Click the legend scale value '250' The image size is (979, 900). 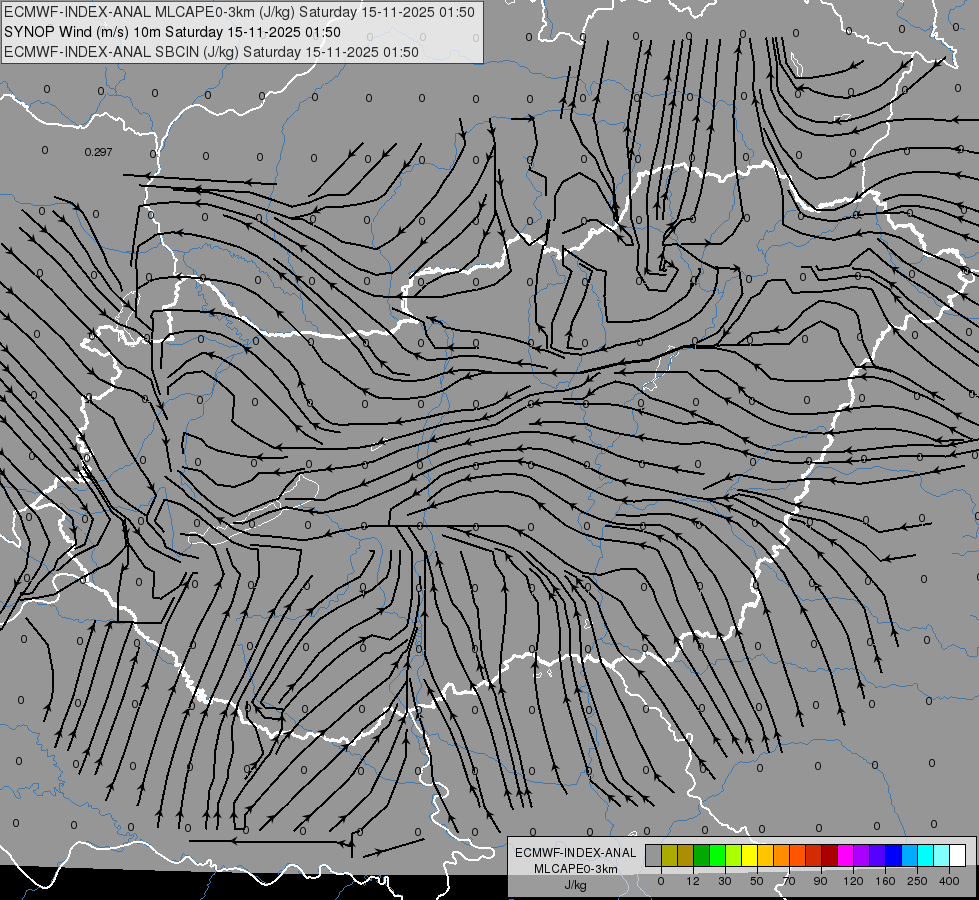click(x=917, y=881)
